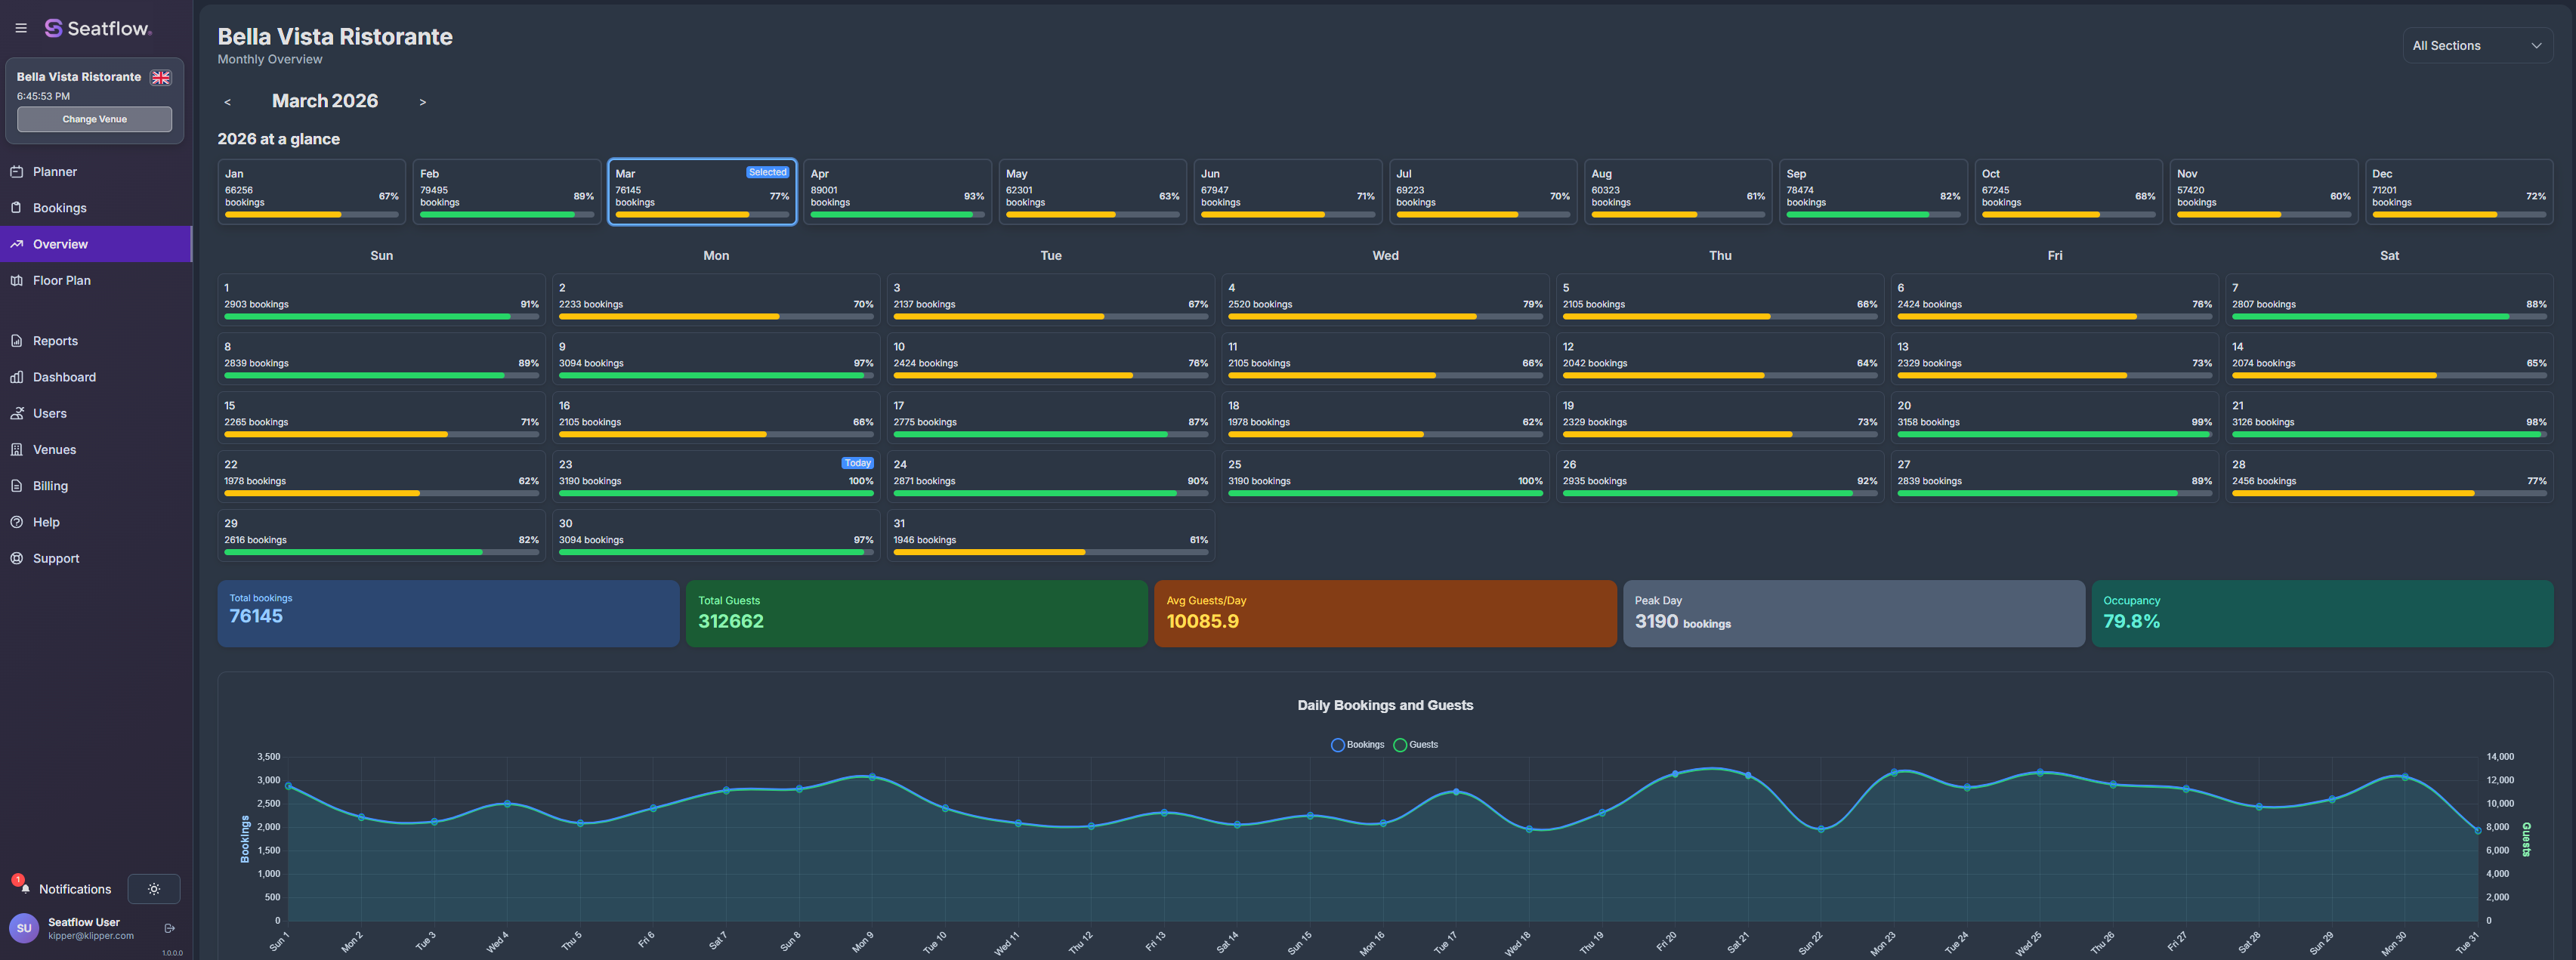This screenshot has width=2576, height=960.
Task: Open the All Sections dropdown
Action: click(2476, 46)
